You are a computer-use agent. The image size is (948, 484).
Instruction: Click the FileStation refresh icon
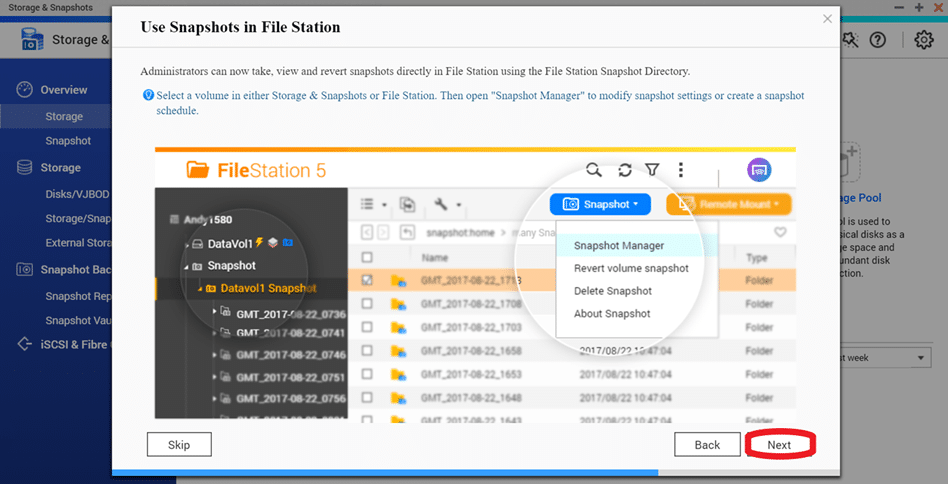point(625,170)
